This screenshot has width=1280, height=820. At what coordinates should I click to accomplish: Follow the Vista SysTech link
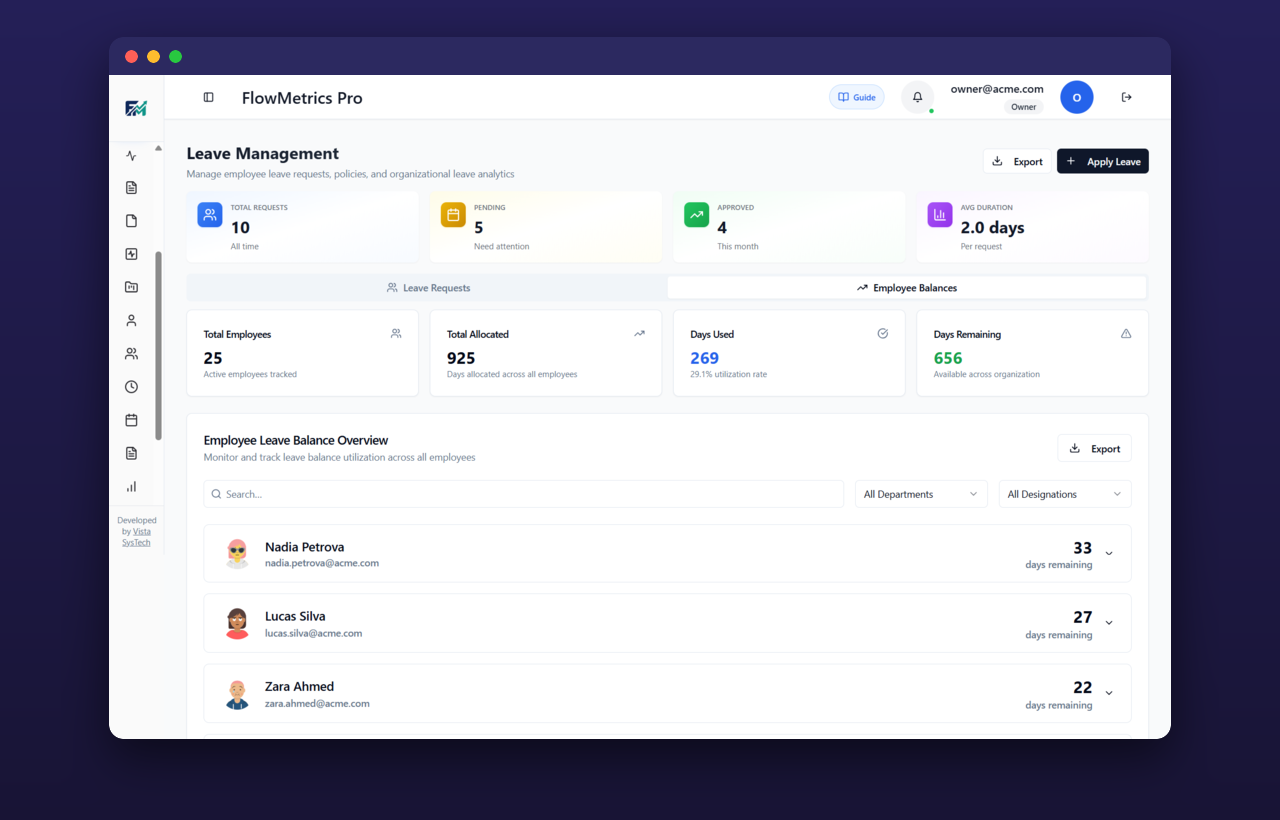139,537
